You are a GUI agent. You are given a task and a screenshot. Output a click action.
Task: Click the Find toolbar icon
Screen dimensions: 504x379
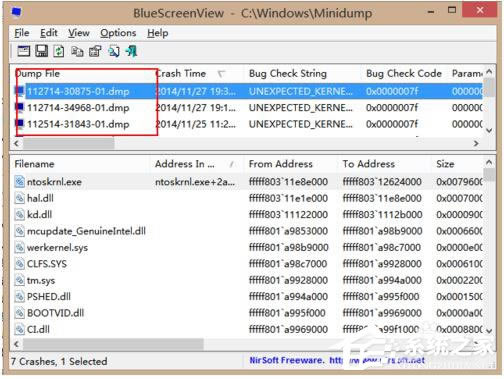point(113,51)
